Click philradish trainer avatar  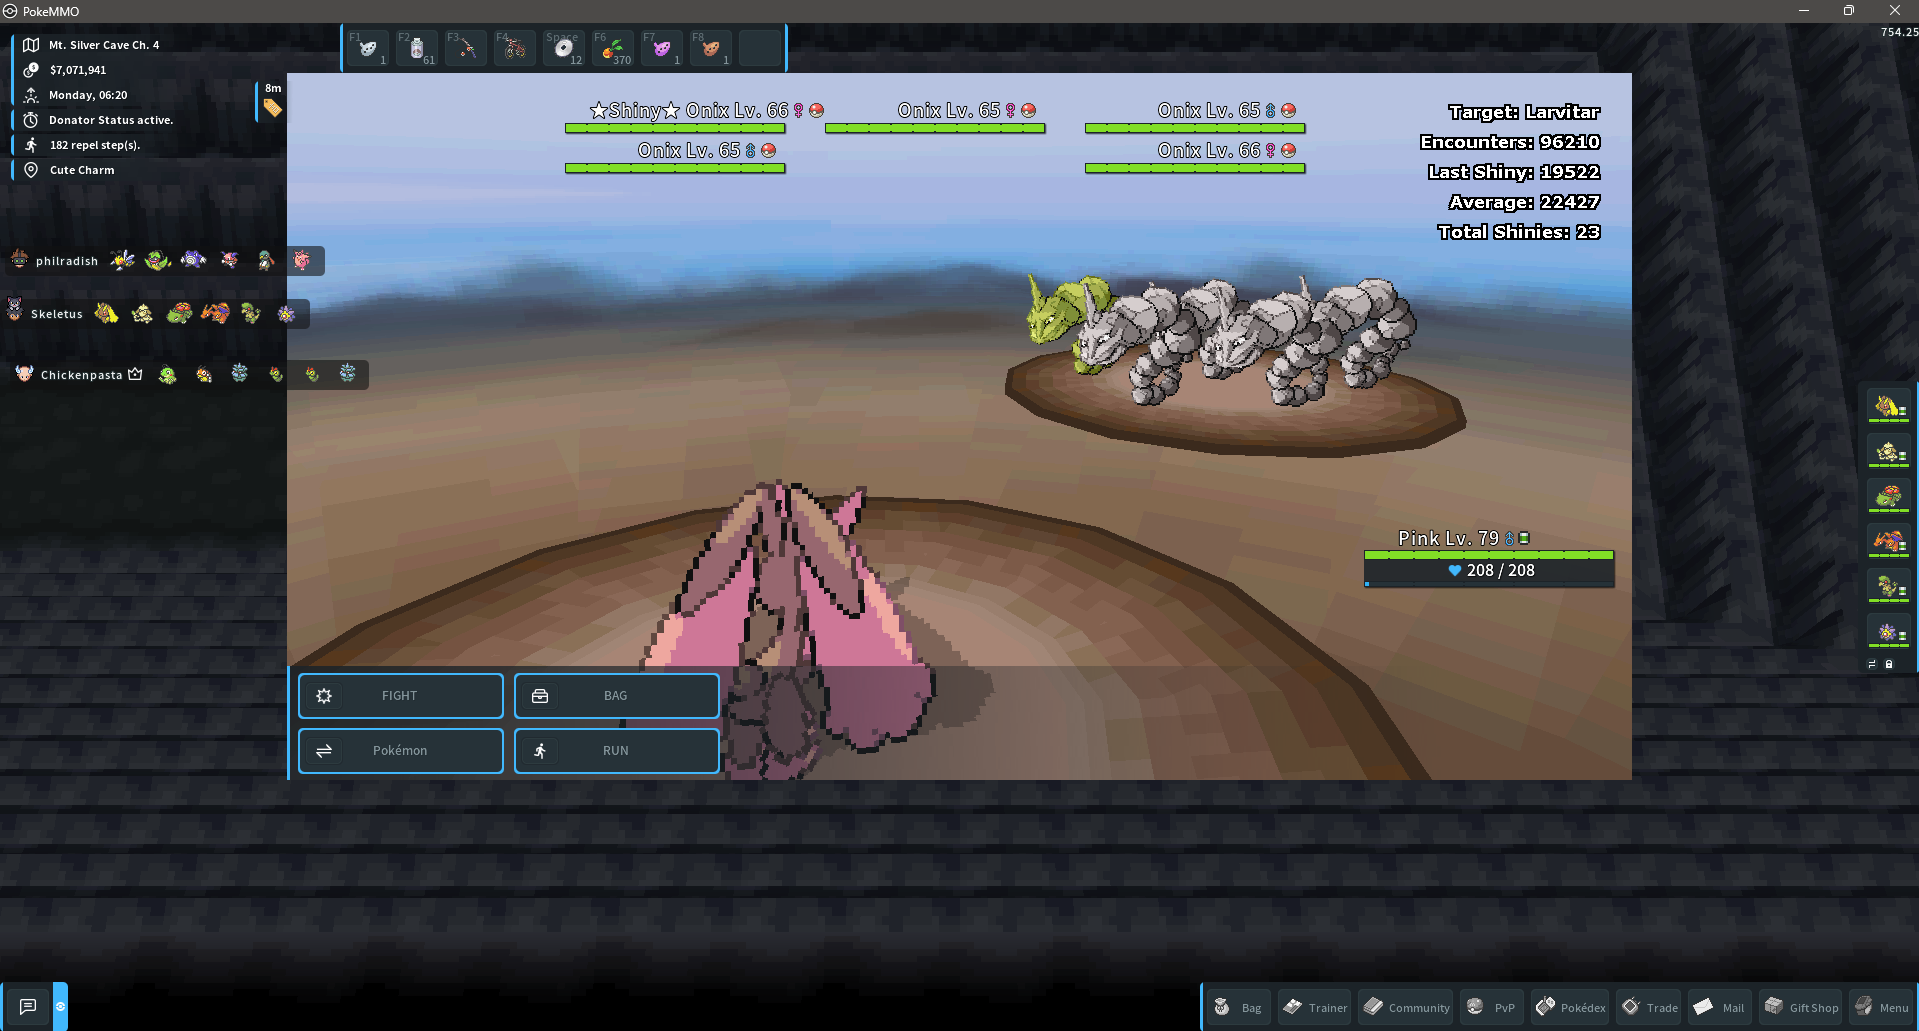tap(19, 260)
